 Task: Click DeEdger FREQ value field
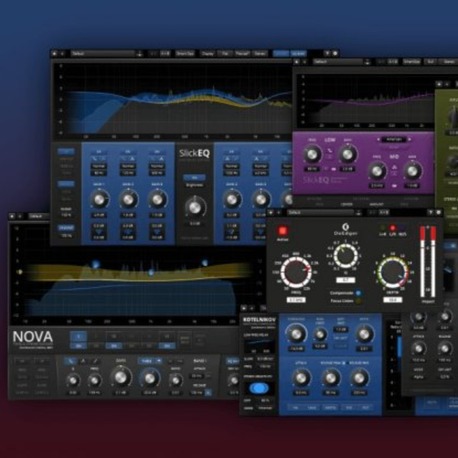point(296,300)
